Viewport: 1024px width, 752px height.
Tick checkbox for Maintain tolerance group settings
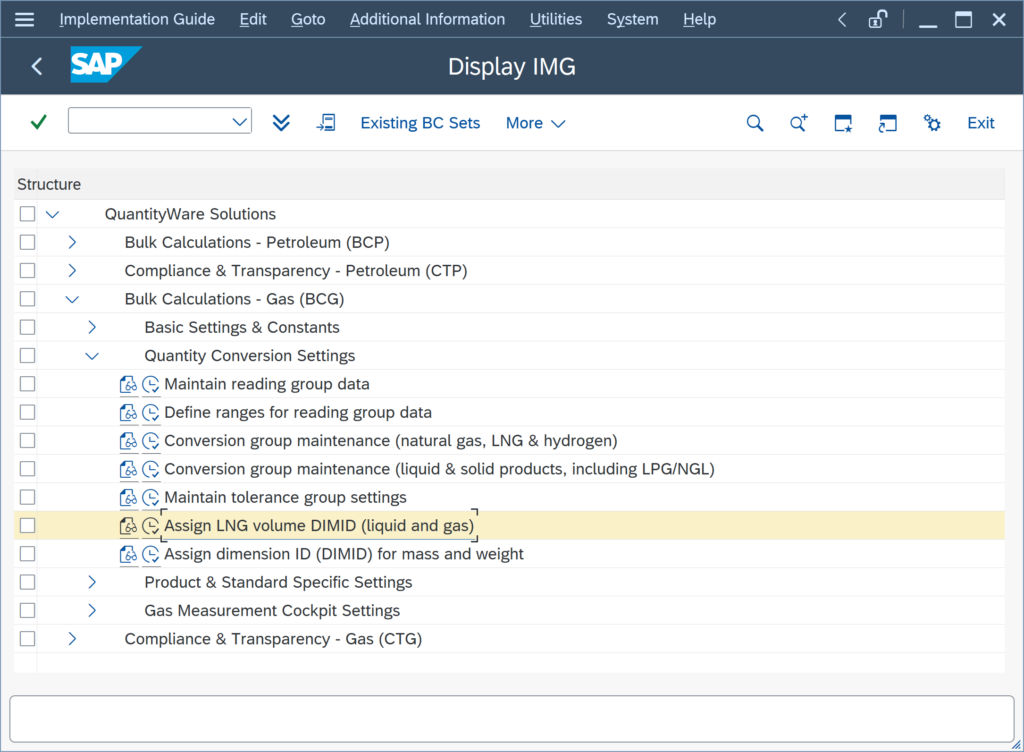pos(27,497)
